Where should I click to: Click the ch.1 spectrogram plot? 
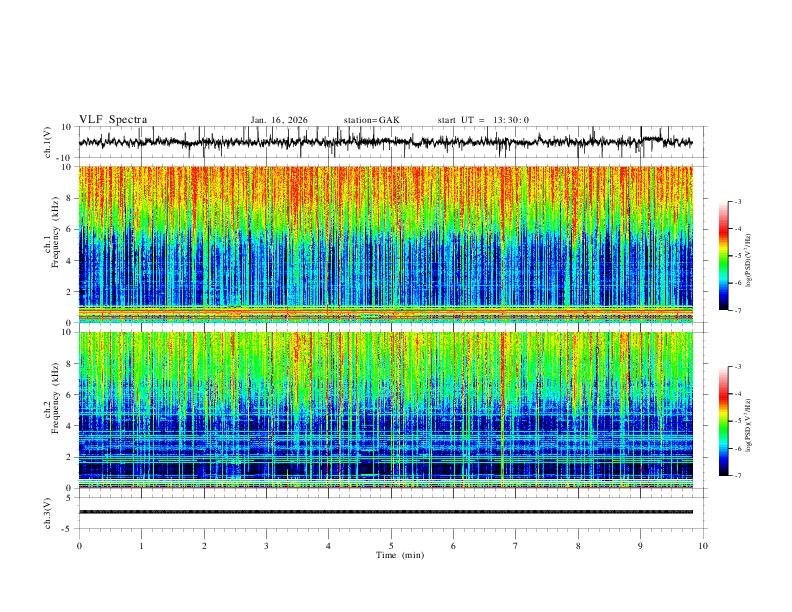[386, 244]
